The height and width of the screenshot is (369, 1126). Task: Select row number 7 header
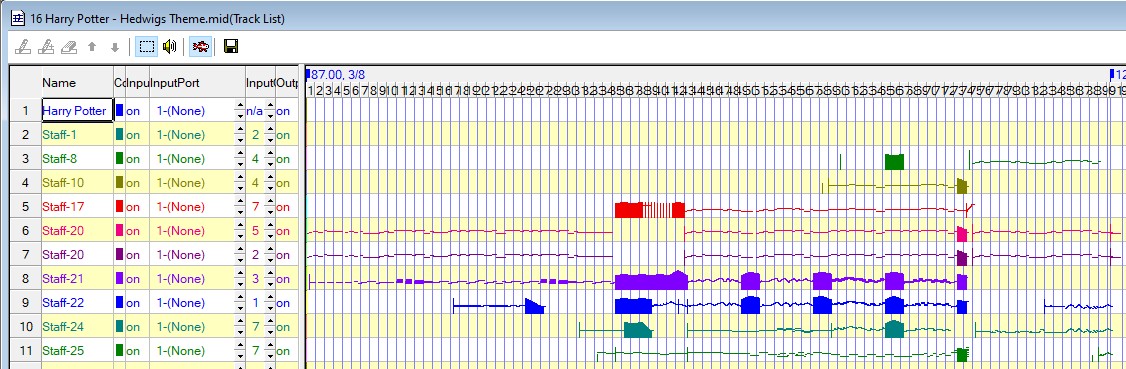pos(25,255)
